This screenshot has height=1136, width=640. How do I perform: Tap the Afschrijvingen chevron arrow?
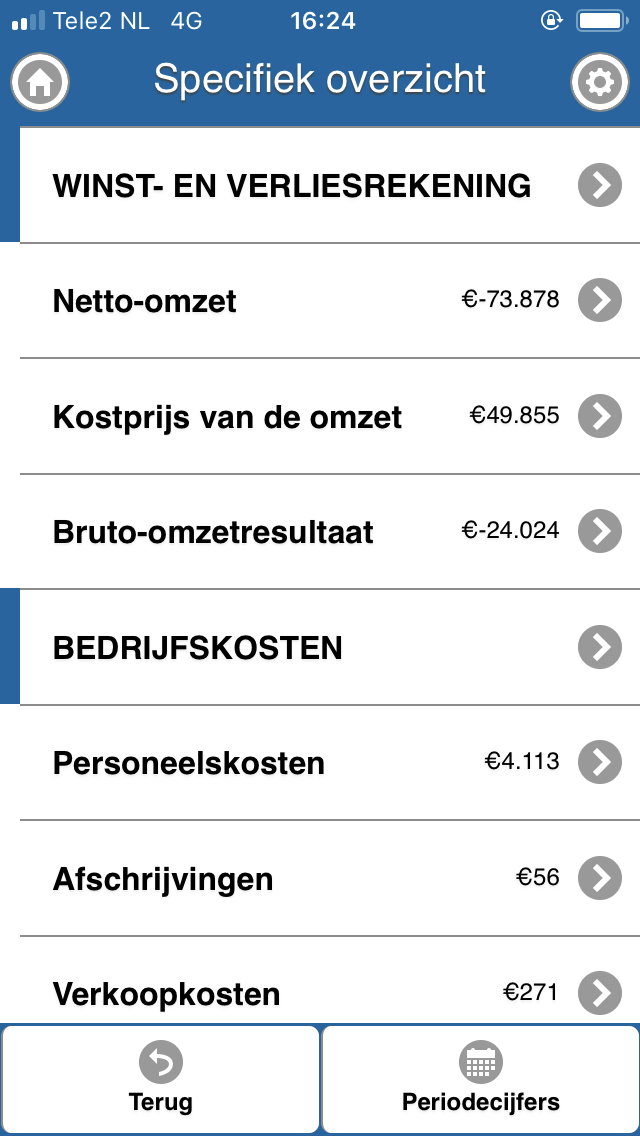coord(600,878)
